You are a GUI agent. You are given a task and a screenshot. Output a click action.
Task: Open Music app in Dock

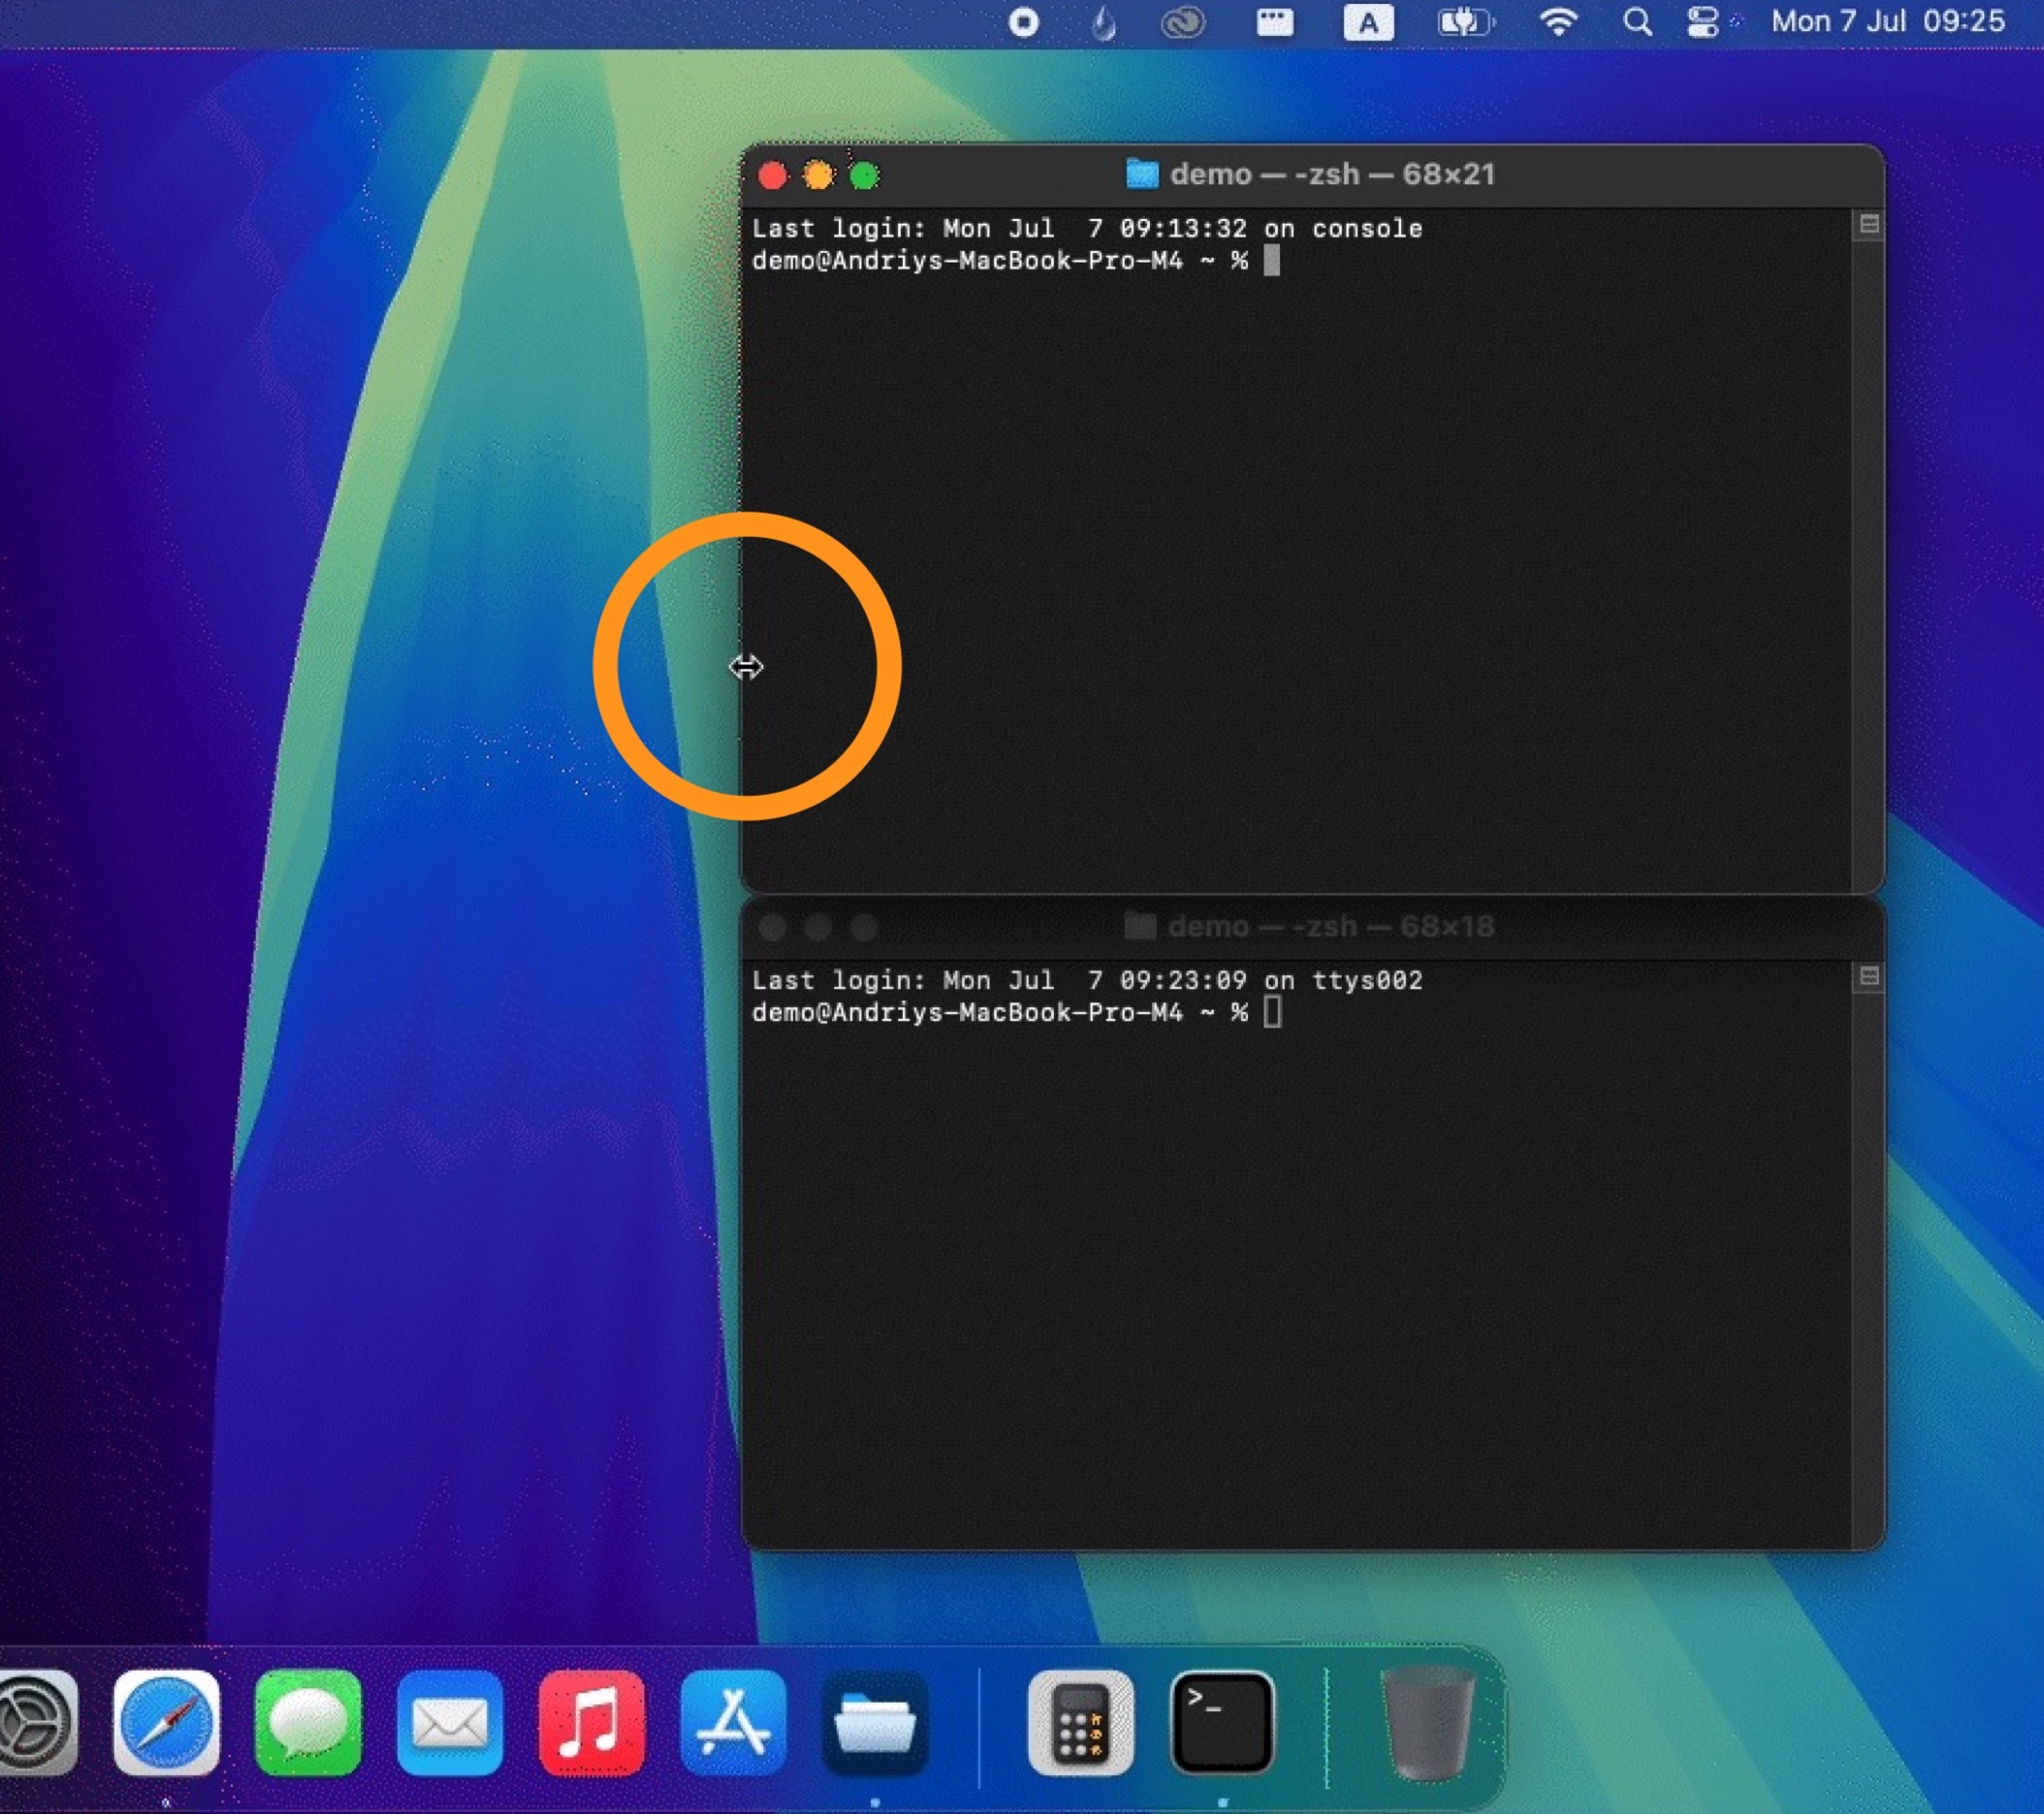click(592, 1722)
